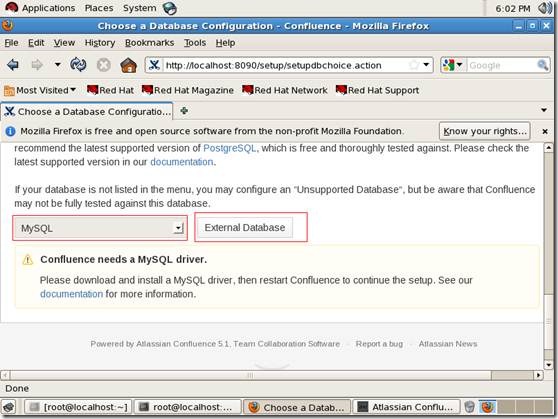Screen dimensions: 558x419
Task: Bookmark this page with the star icon
Action: tap(414, 65)
